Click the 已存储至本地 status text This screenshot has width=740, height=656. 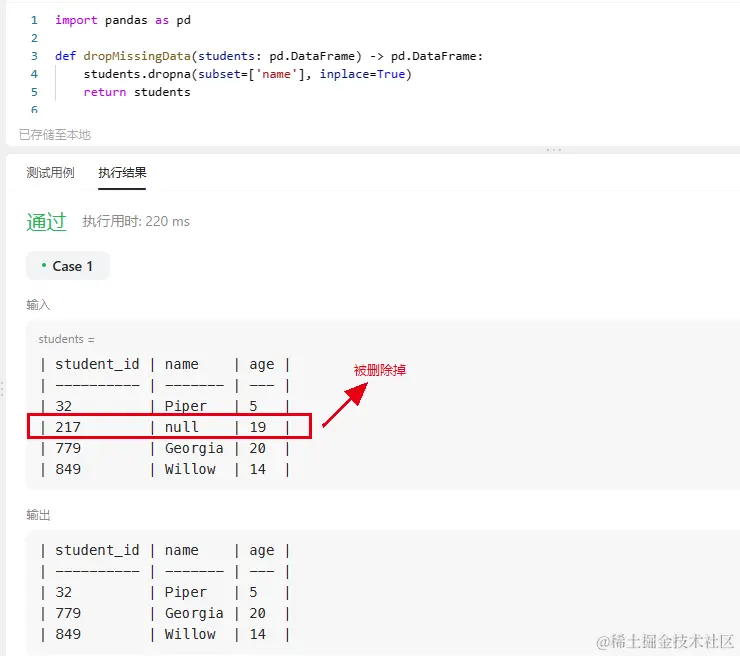pos(55,135)
